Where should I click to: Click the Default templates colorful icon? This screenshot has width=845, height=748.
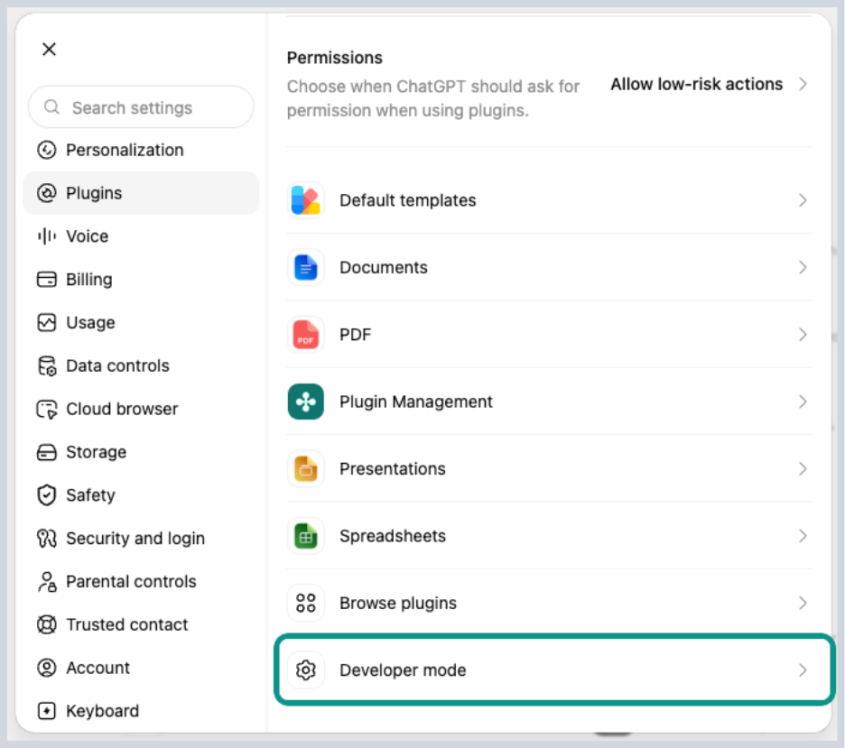tap(306, 200)
